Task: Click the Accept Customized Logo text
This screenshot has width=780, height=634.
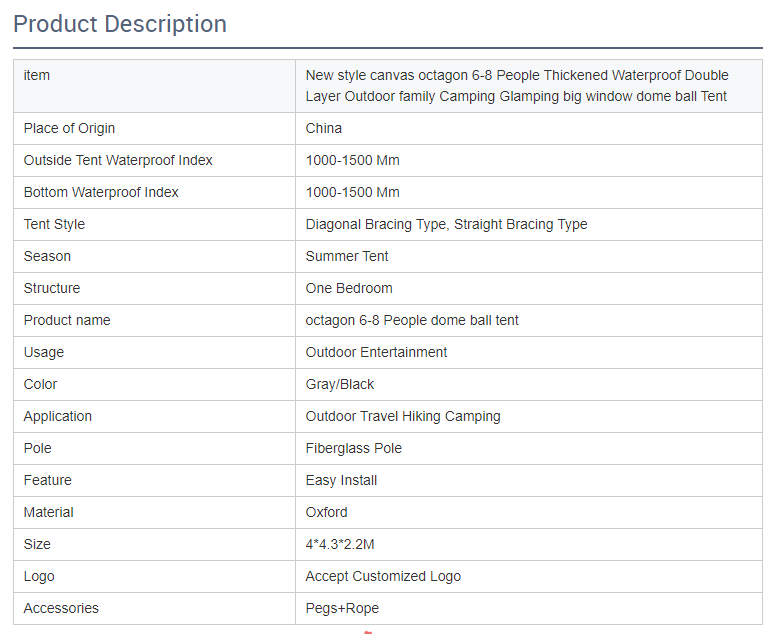Action: pos(383,576)
